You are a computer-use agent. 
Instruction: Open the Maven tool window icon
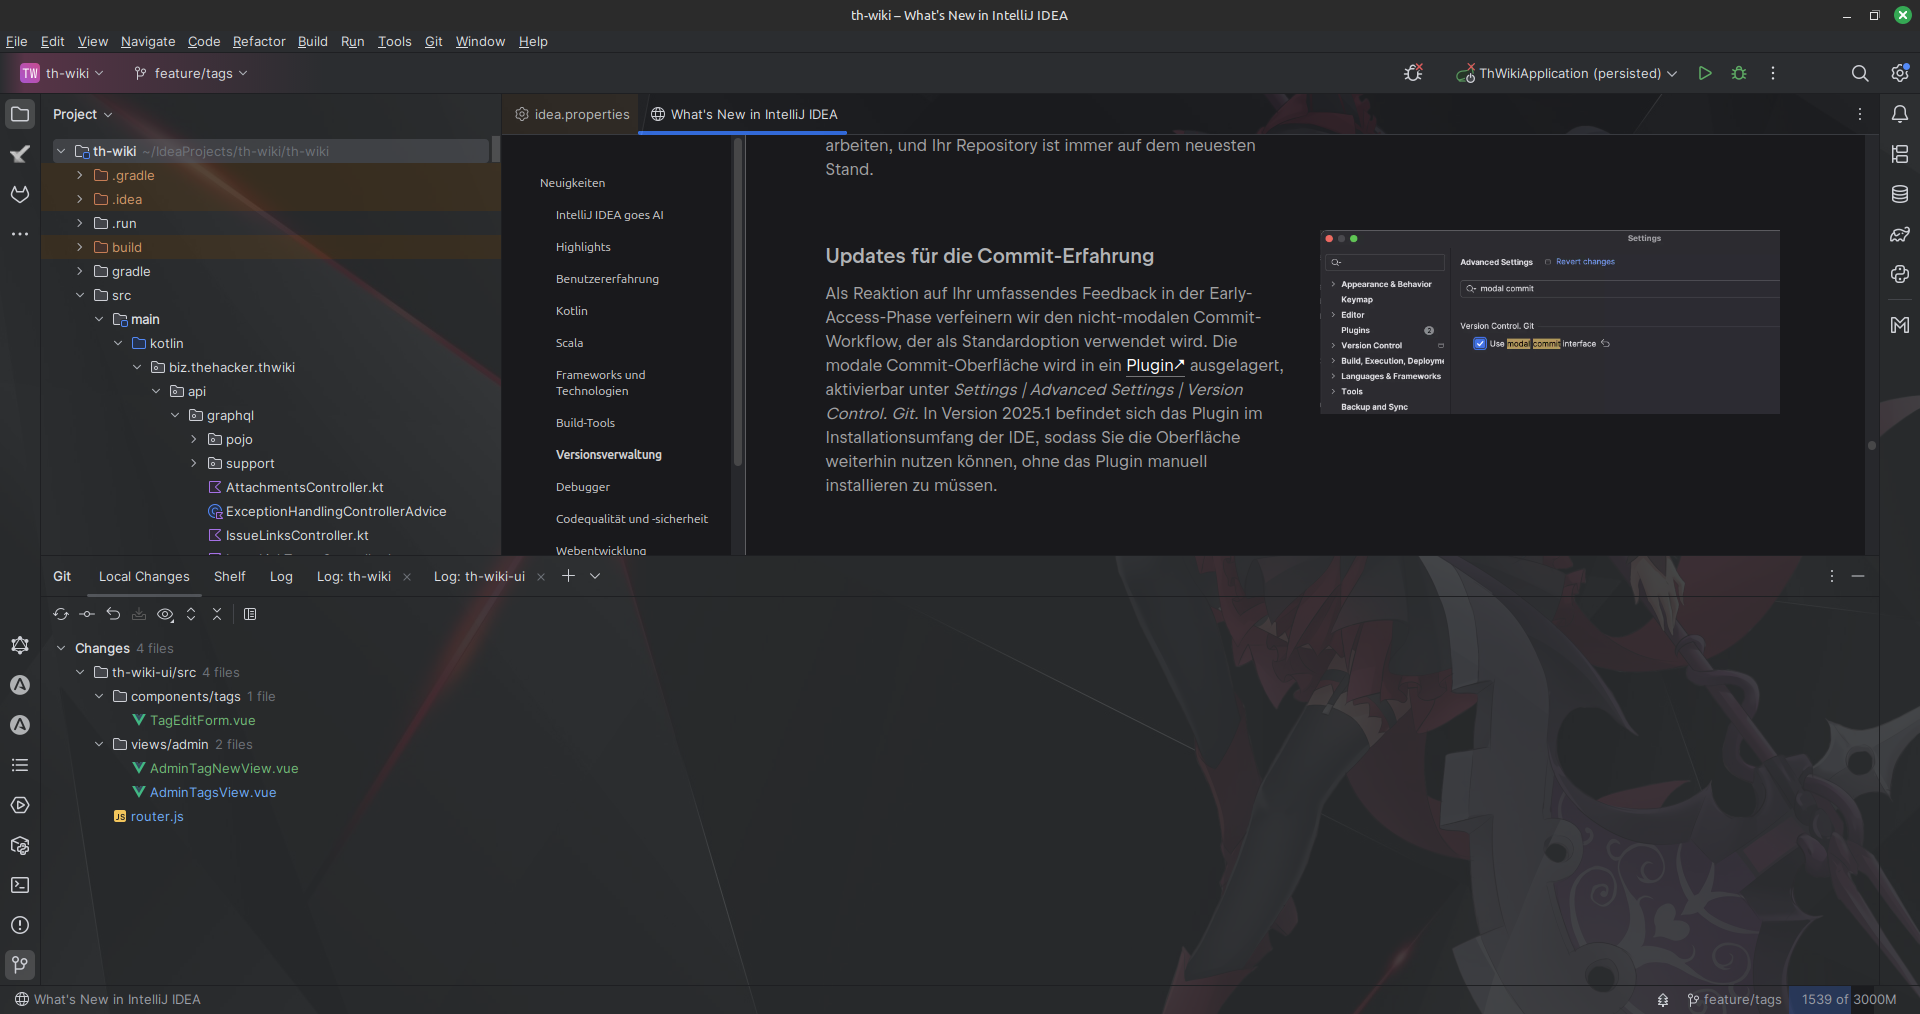[x=1900, y=325]
